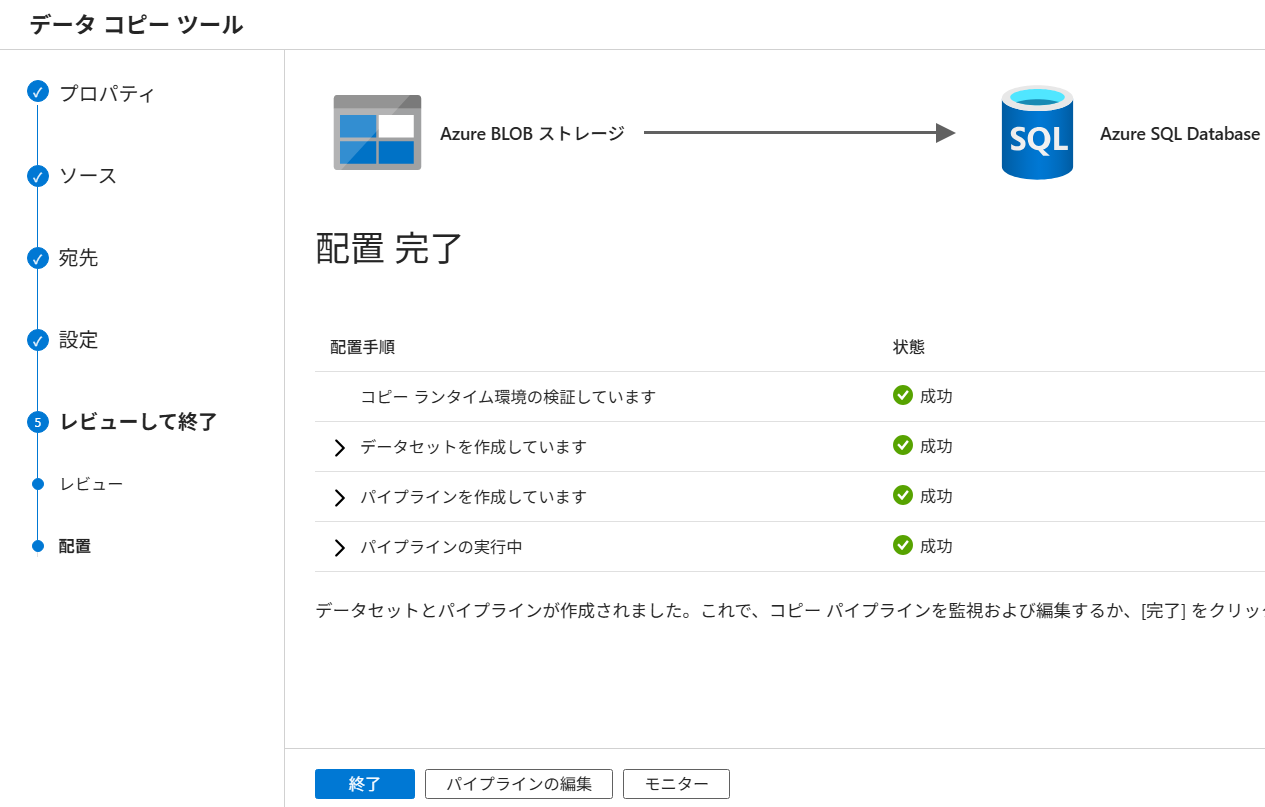Screen dimensions: 1265x807
Task: Click the Azure BLOB storage icon
Action: point(377,132)
